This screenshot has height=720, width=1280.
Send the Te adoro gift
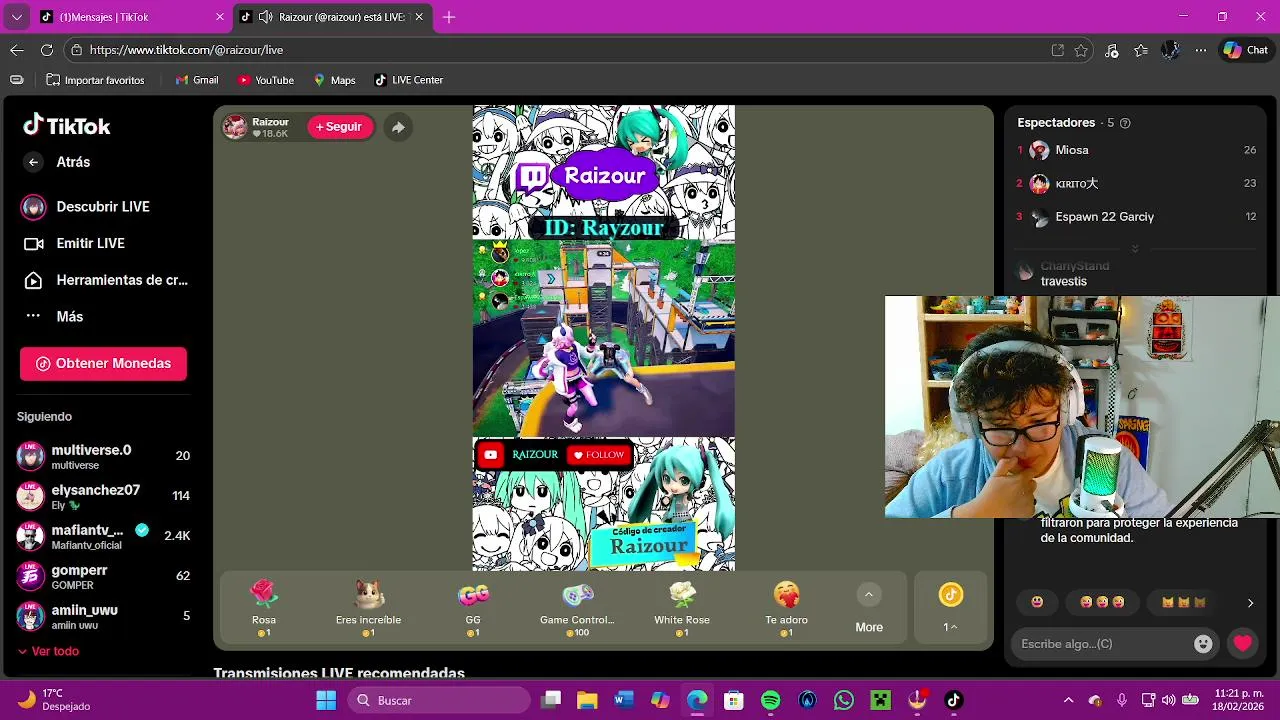786,607
